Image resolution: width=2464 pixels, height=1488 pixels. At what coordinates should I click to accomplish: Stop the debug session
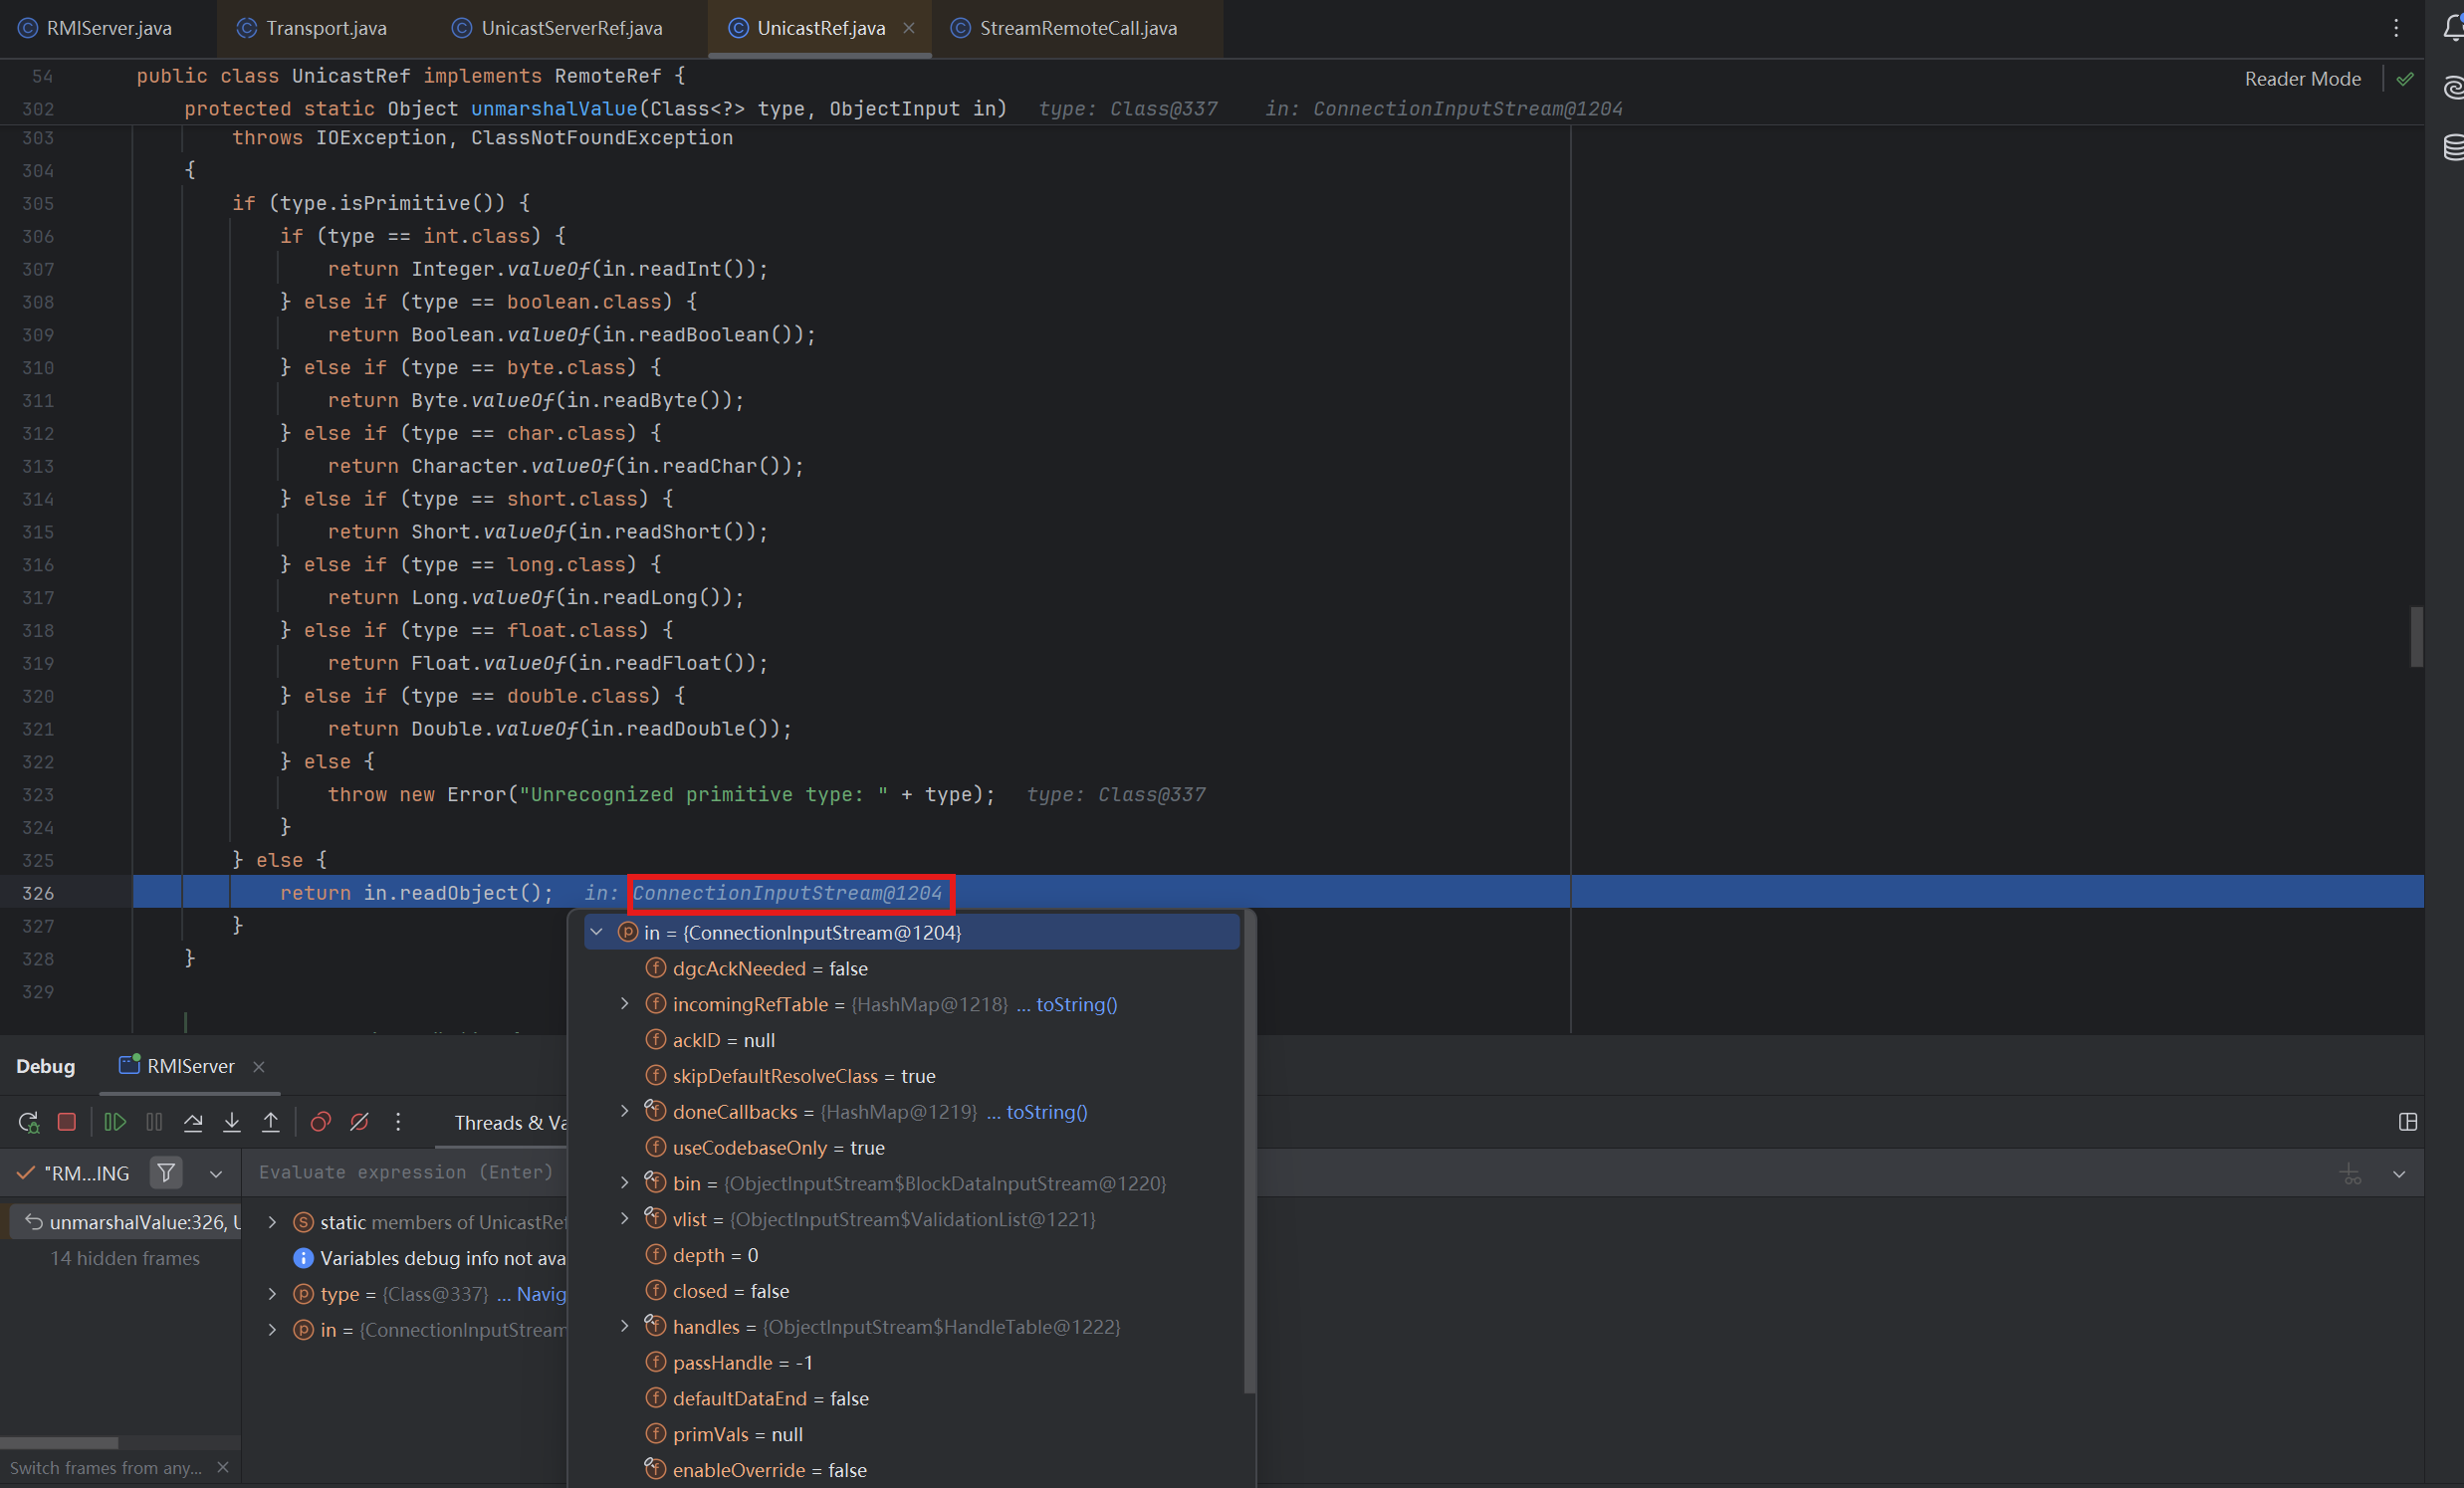67,1122
